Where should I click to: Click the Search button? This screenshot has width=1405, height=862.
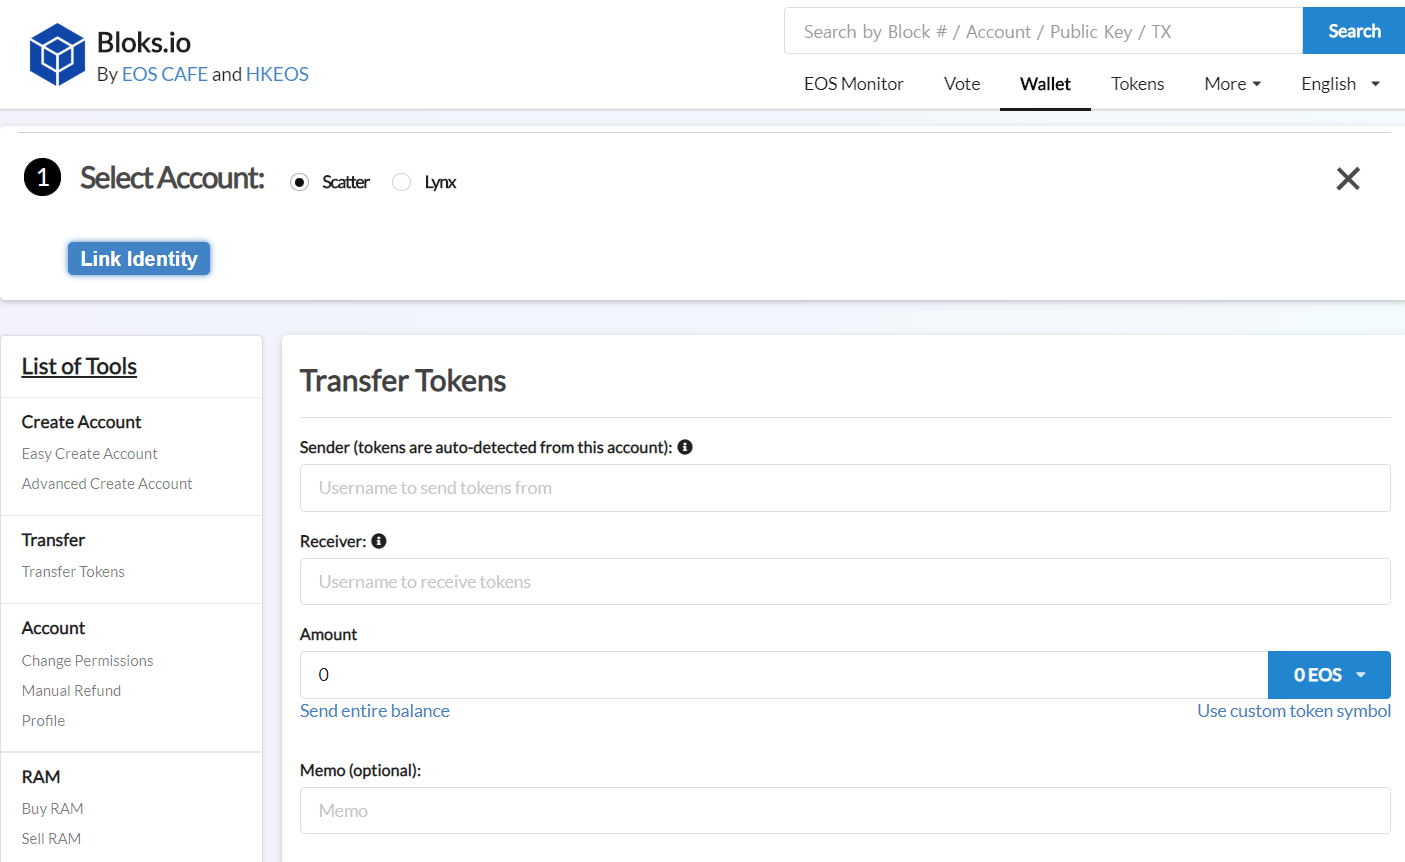coord(1354,31)
